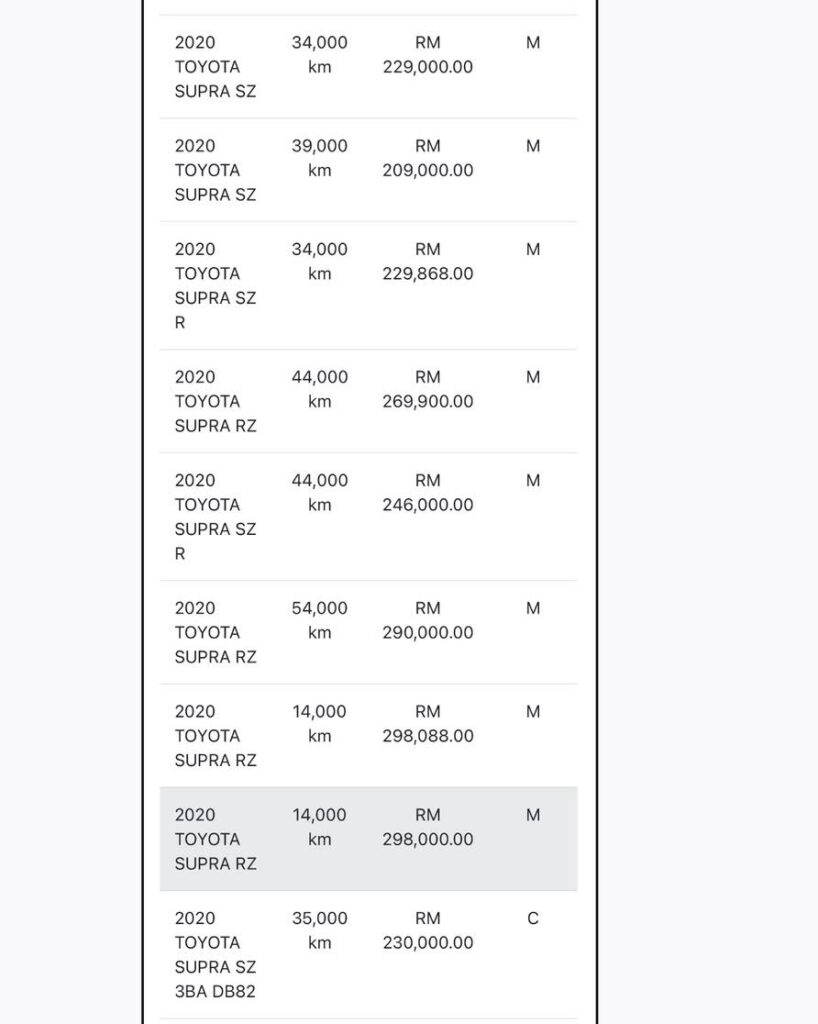818x1024 pixels.
Task: Click the car name in the highlighted row
Action: point(215,839)
